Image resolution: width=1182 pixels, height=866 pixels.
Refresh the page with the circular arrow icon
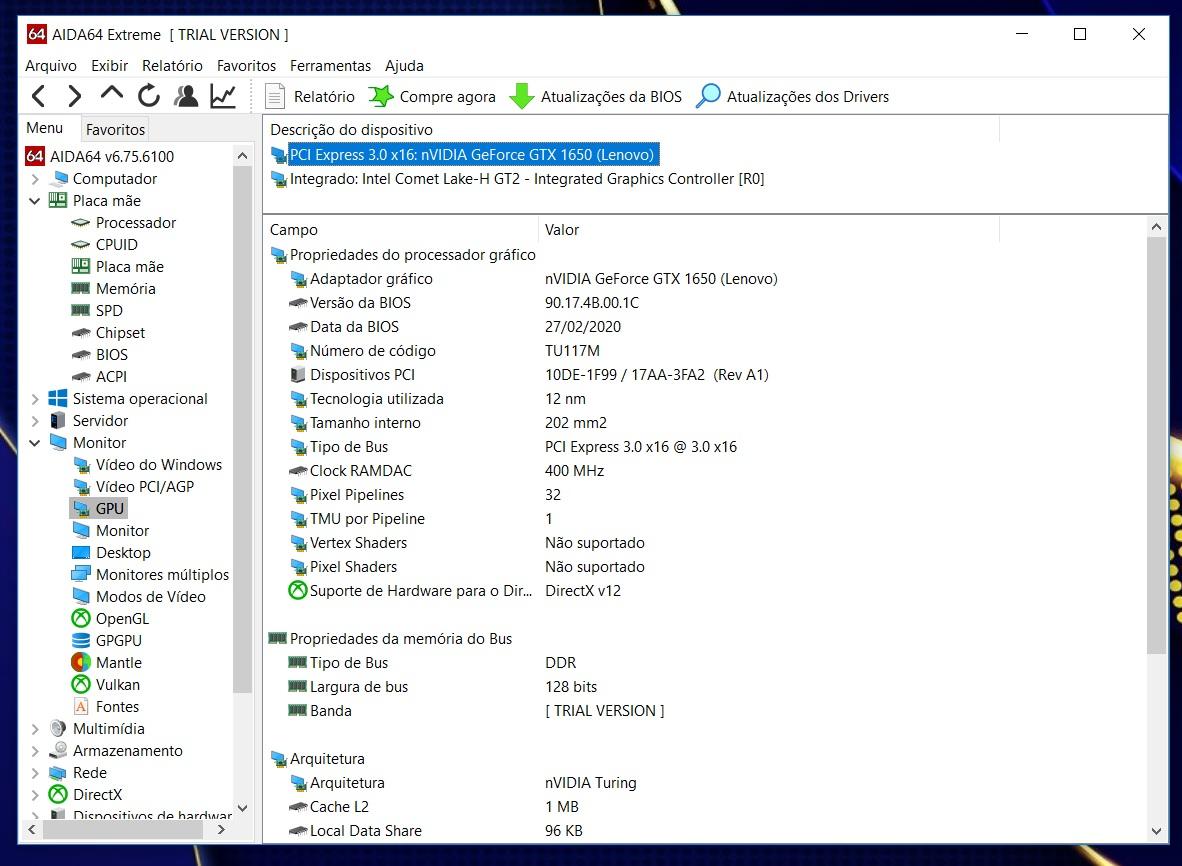click(149, 96)
